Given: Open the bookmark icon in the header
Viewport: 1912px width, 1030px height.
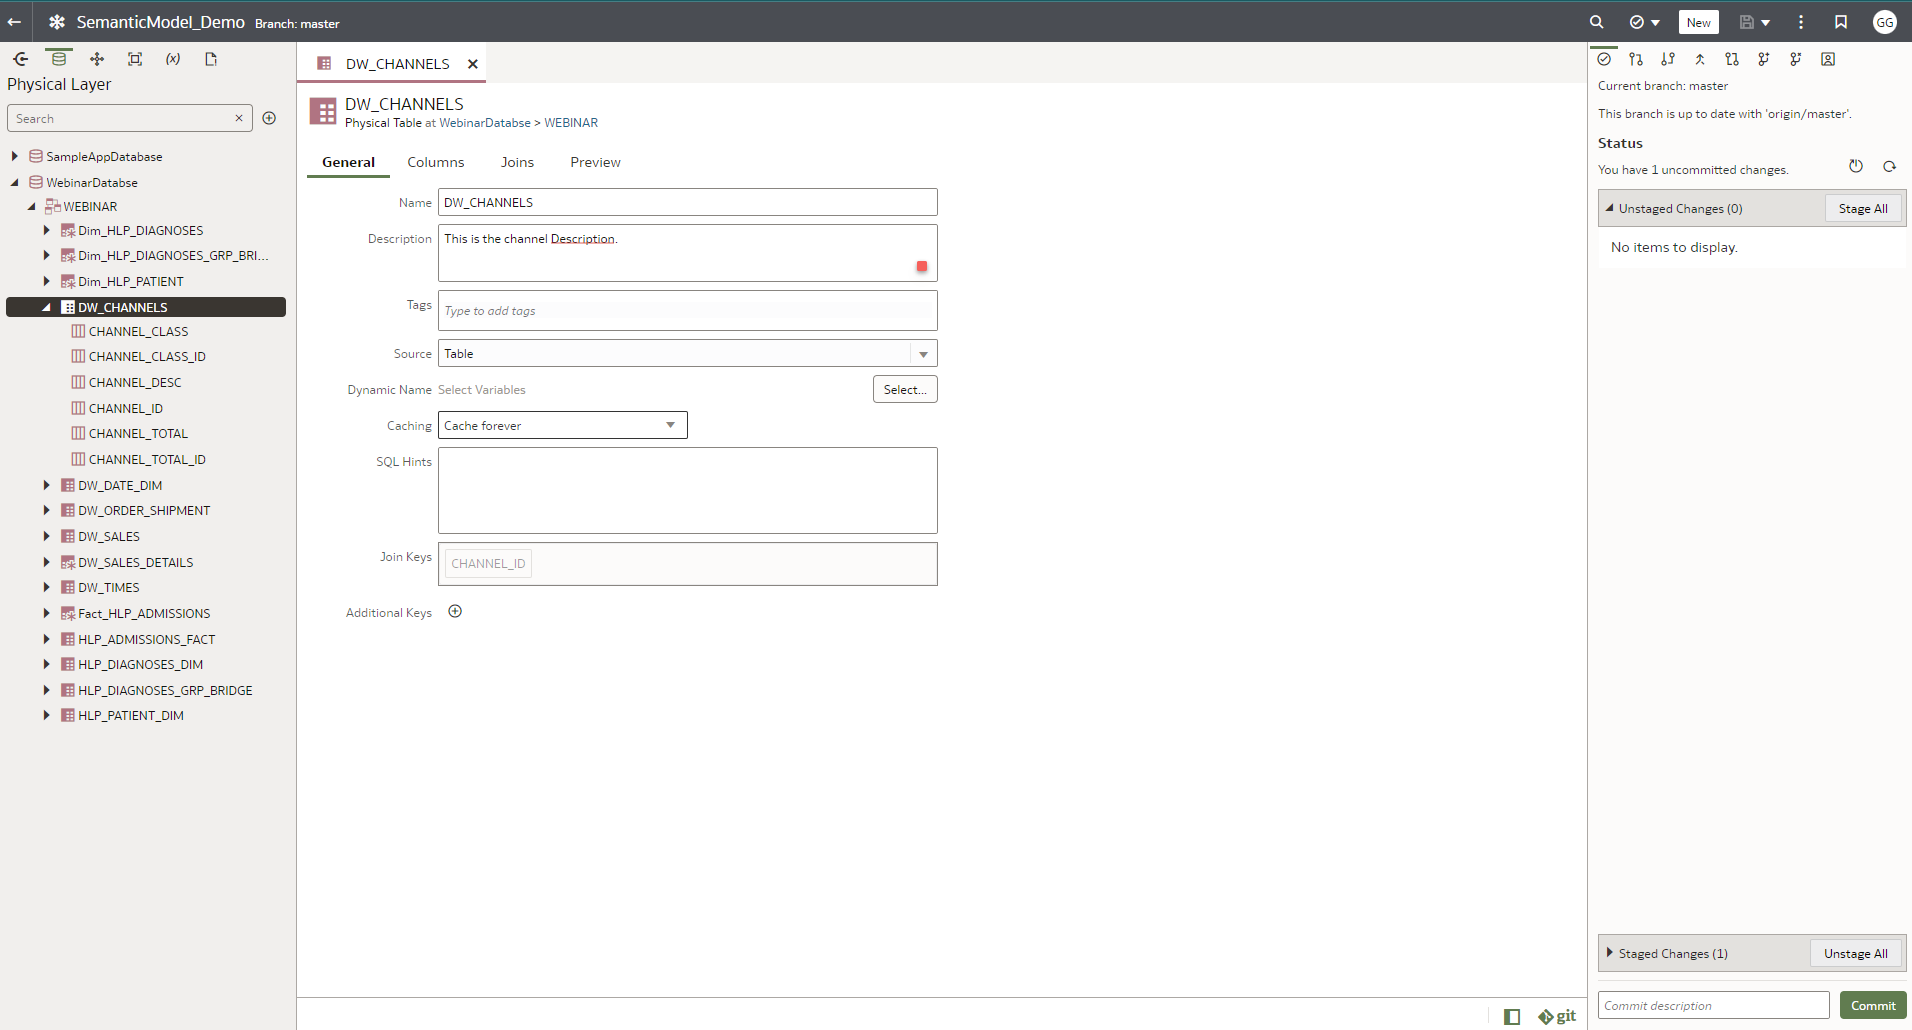Looking at the screenshot, I should 1840,21.
